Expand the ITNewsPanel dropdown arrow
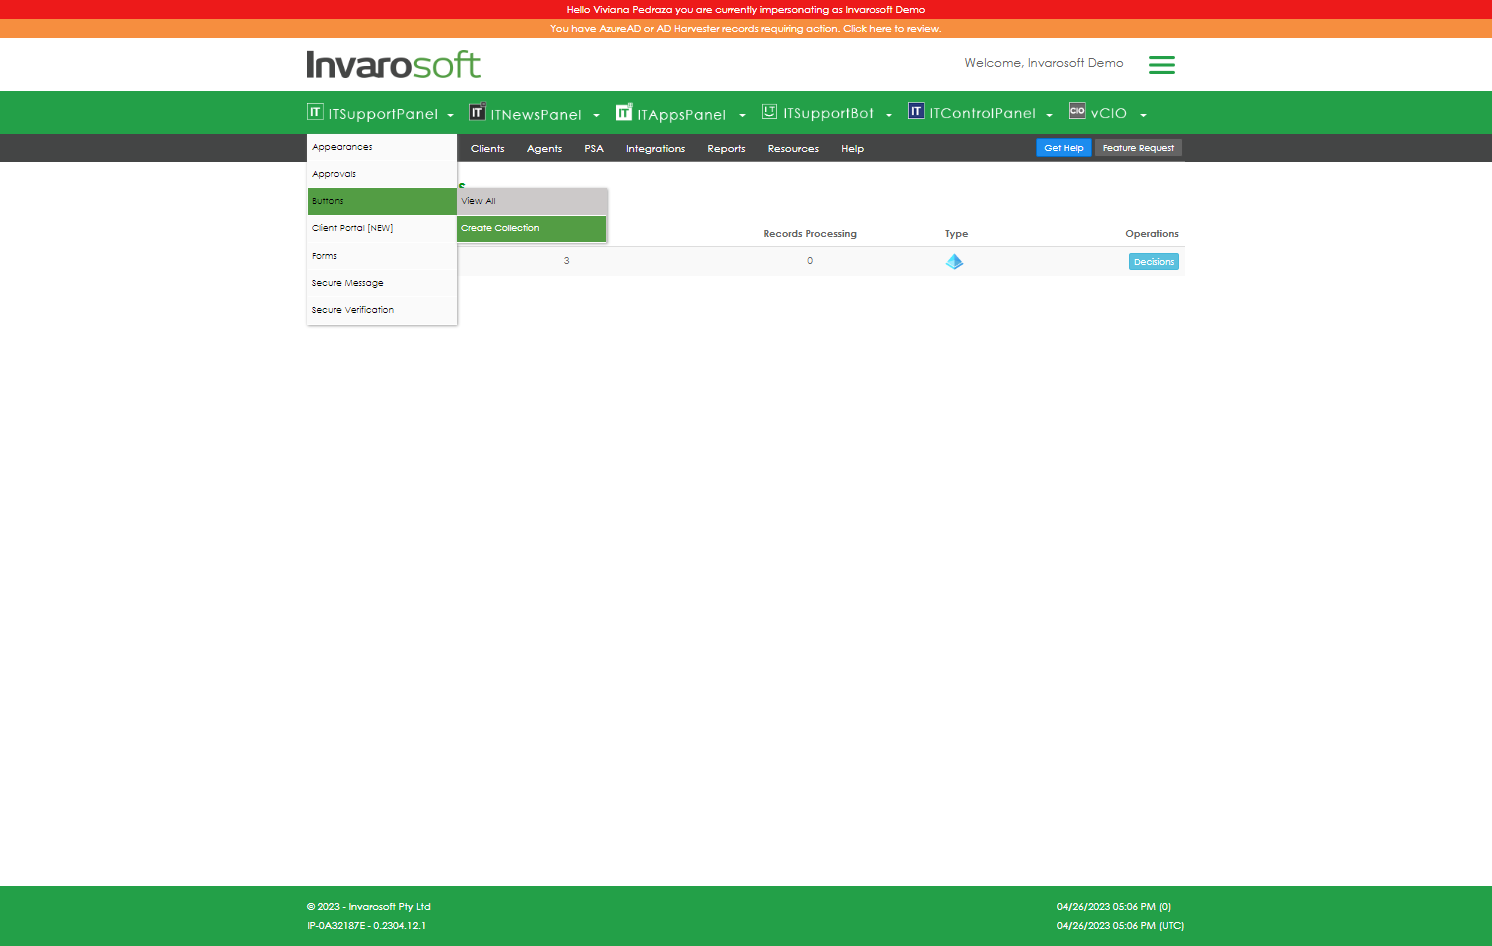Image resolution: width=1492 pixels, height=946 pixels. (596, 115)
